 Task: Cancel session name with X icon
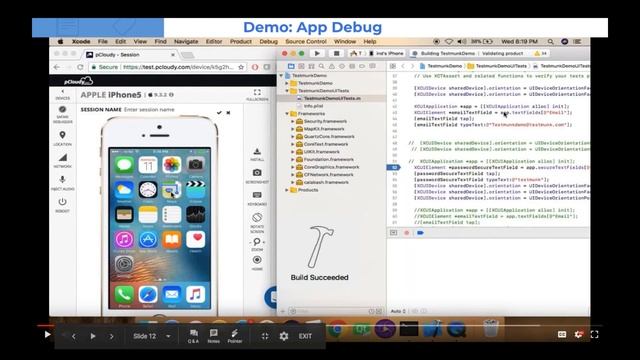coord(228,112)
